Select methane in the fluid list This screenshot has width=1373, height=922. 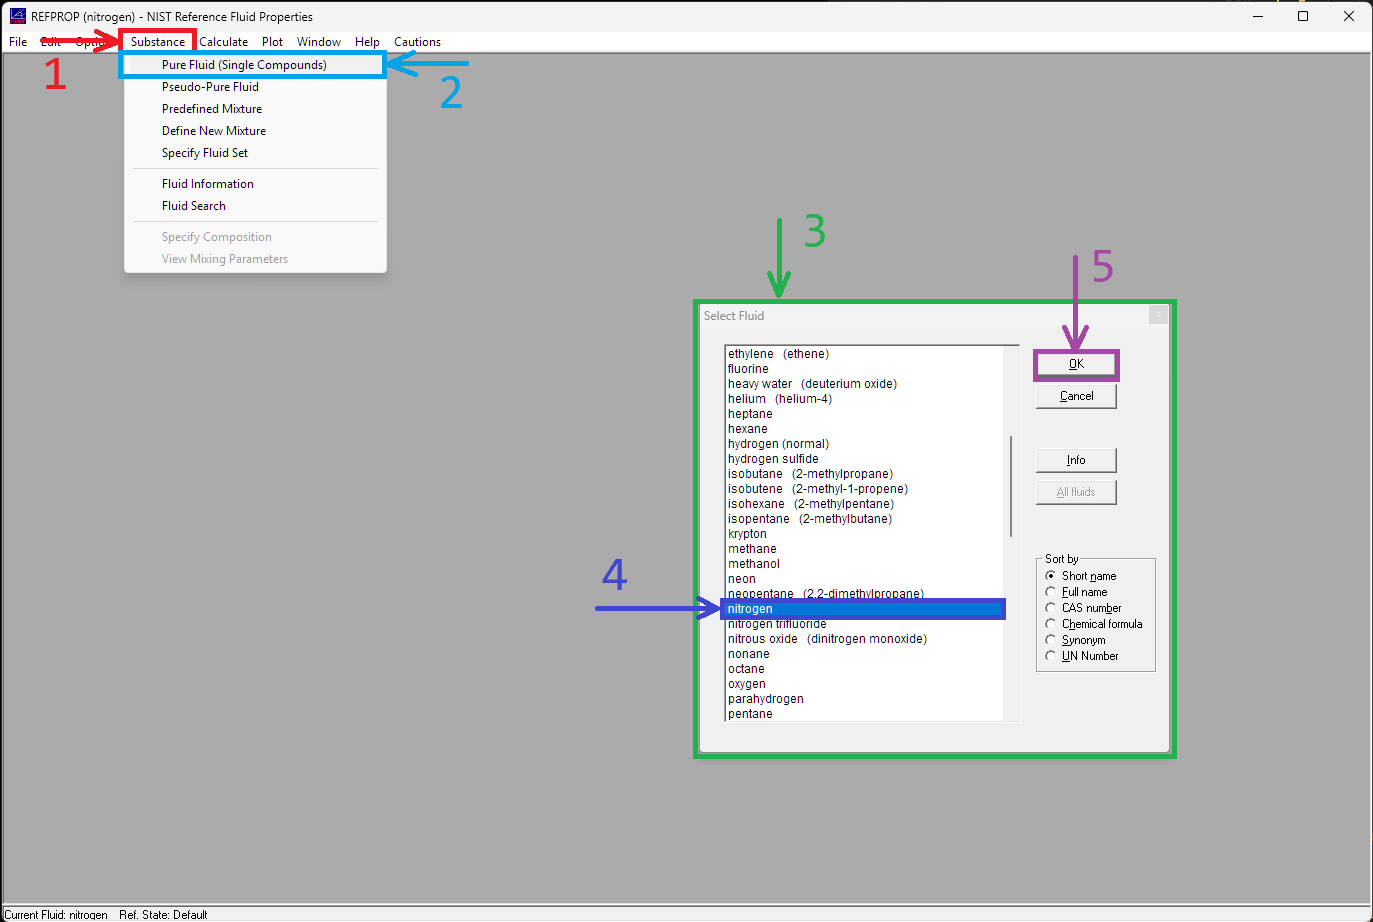864,549
